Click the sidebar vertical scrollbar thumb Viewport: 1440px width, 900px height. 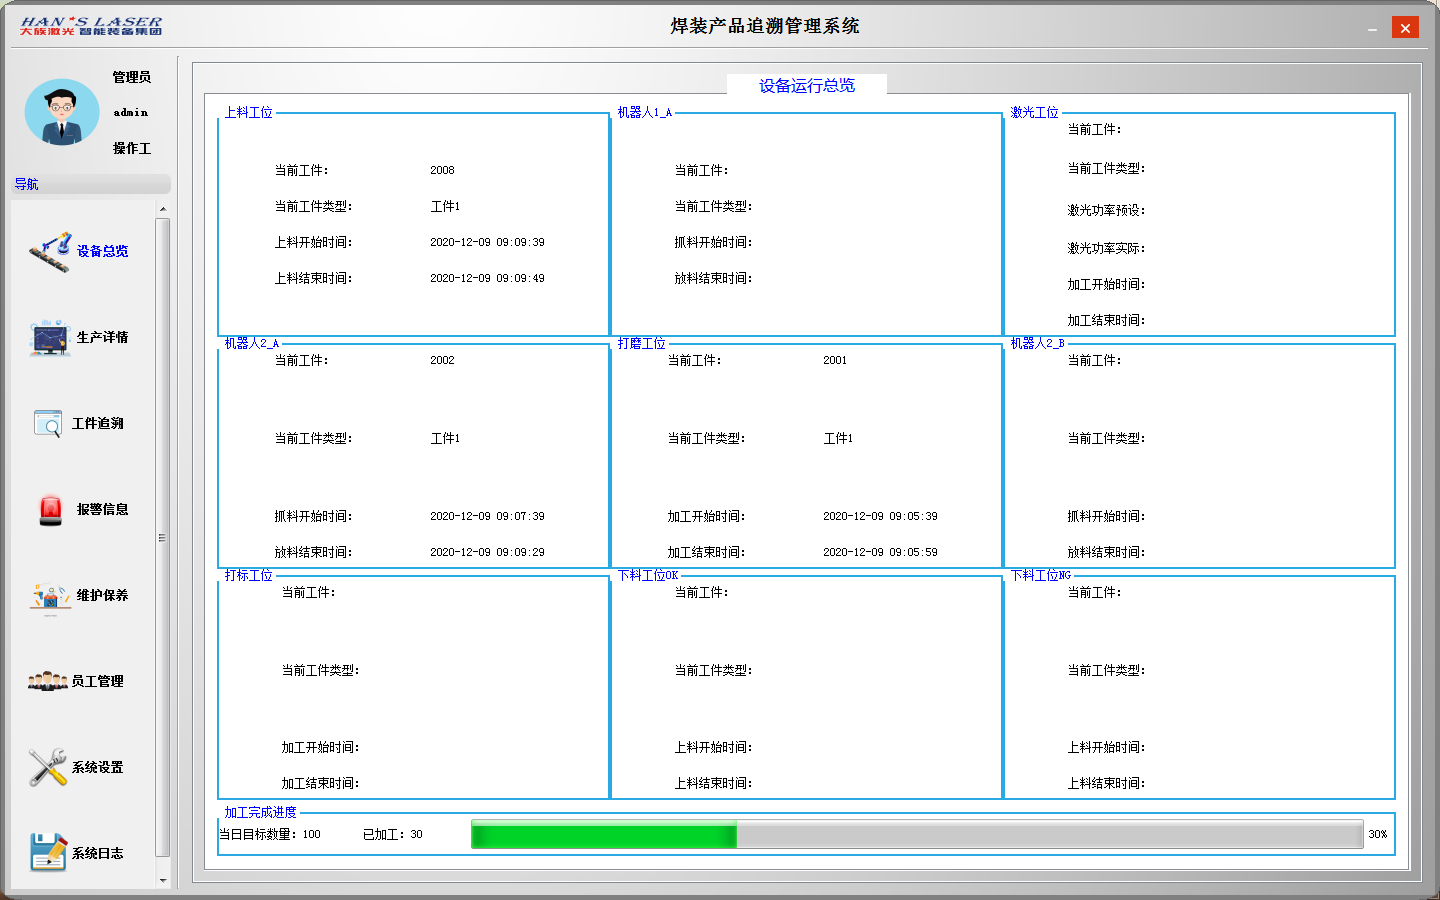tap(163, 538)
